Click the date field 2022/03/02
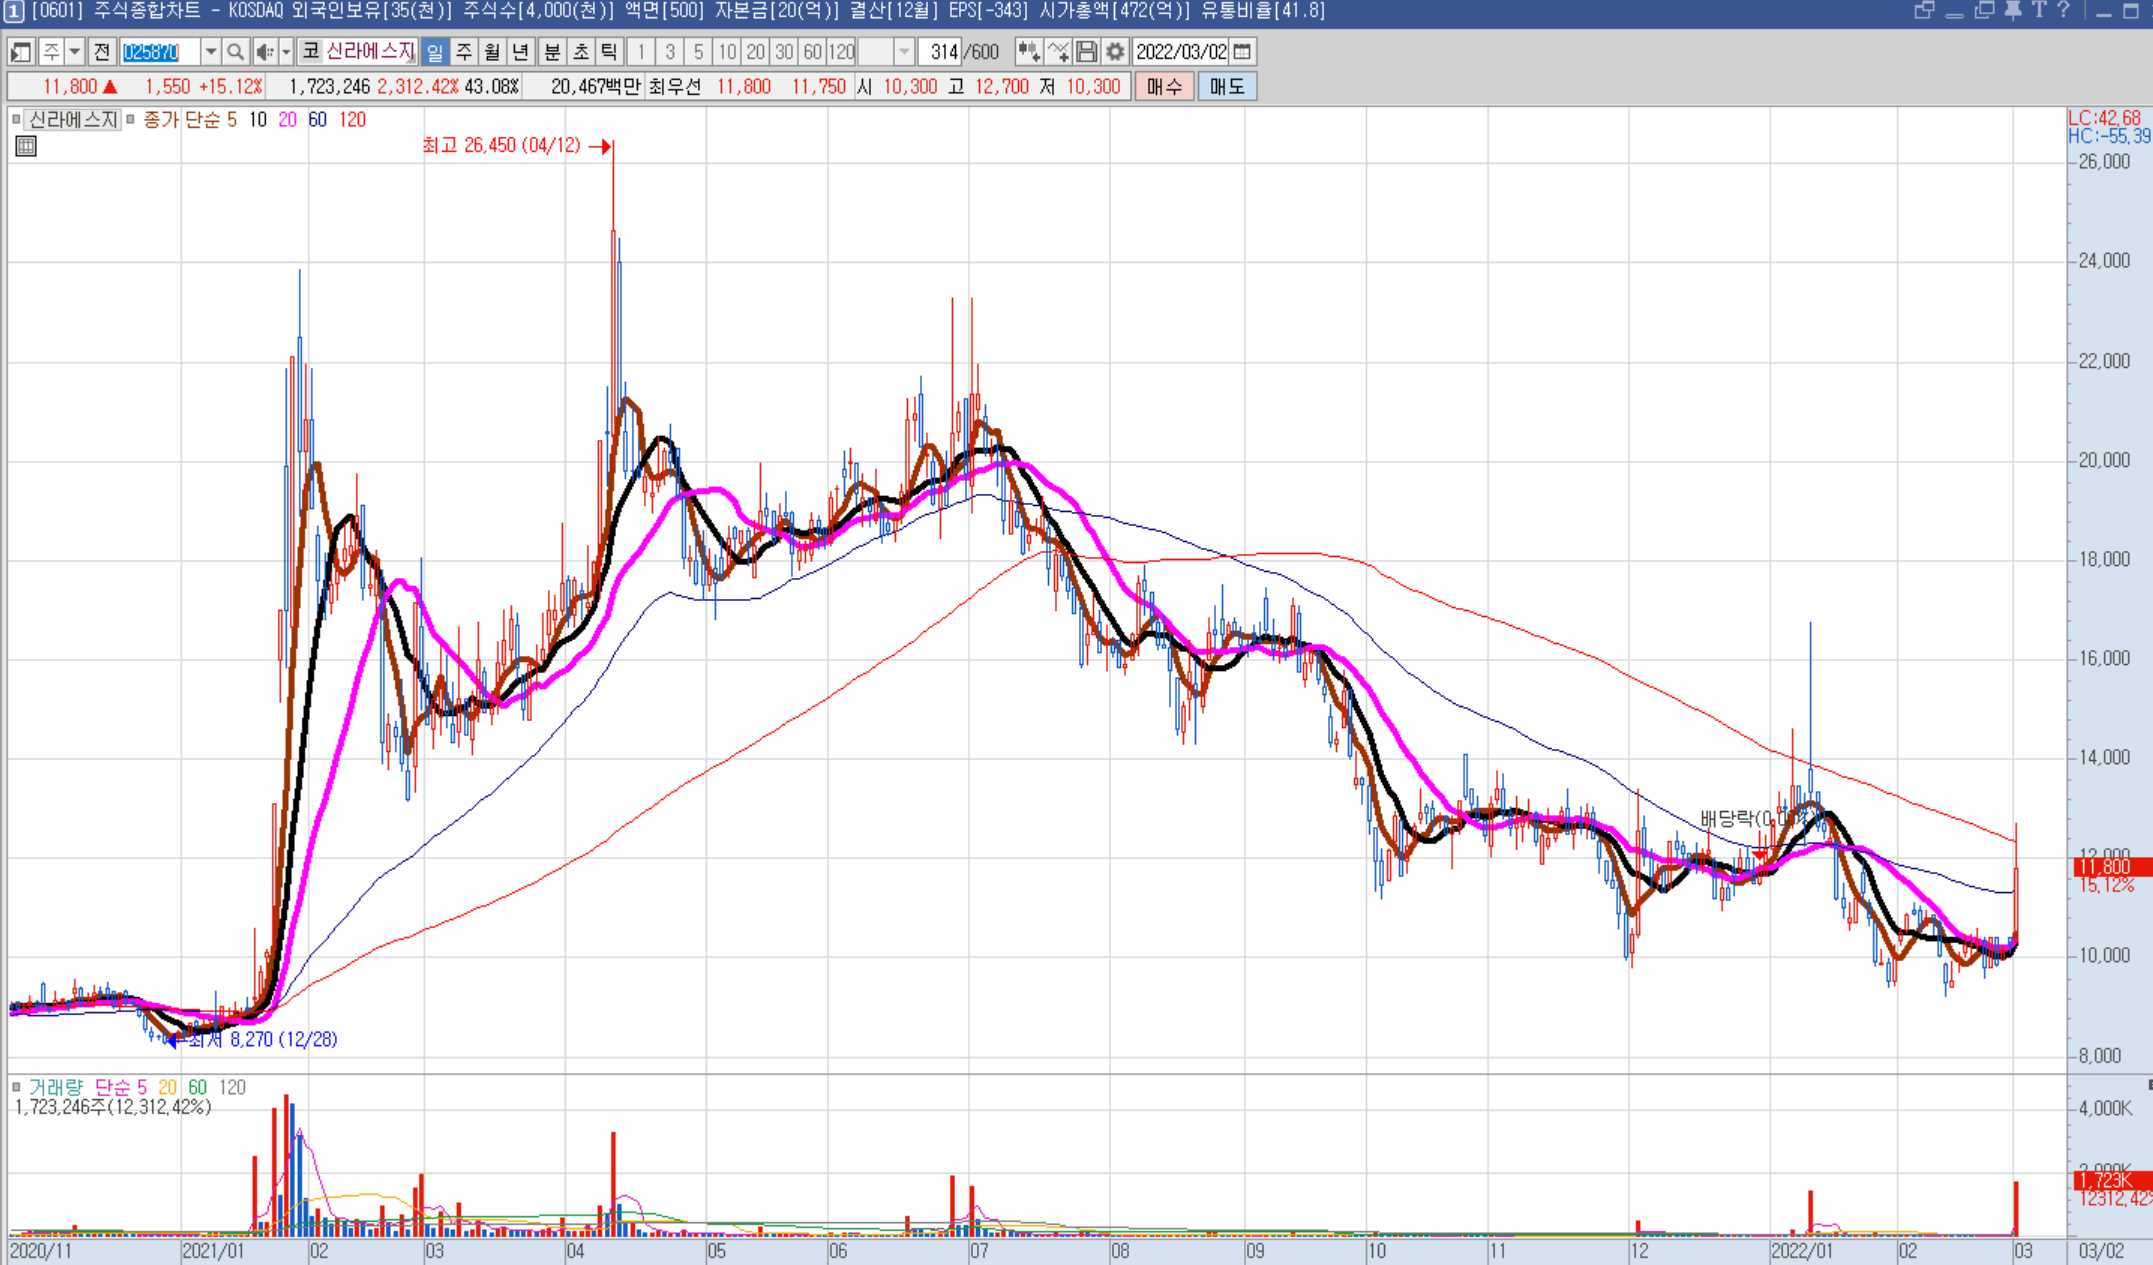 pyautogui.click(x=1181, y=52)
